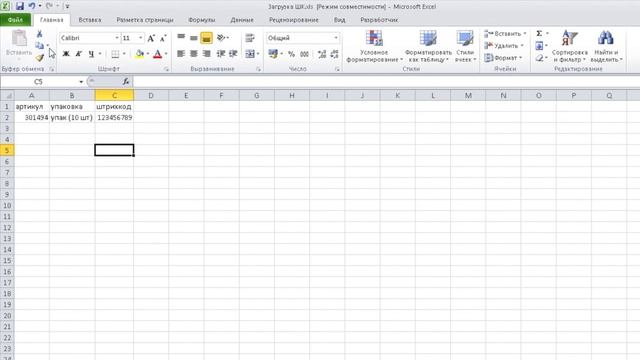Increase decimal places
640x360 pixels.
[322, 54]
